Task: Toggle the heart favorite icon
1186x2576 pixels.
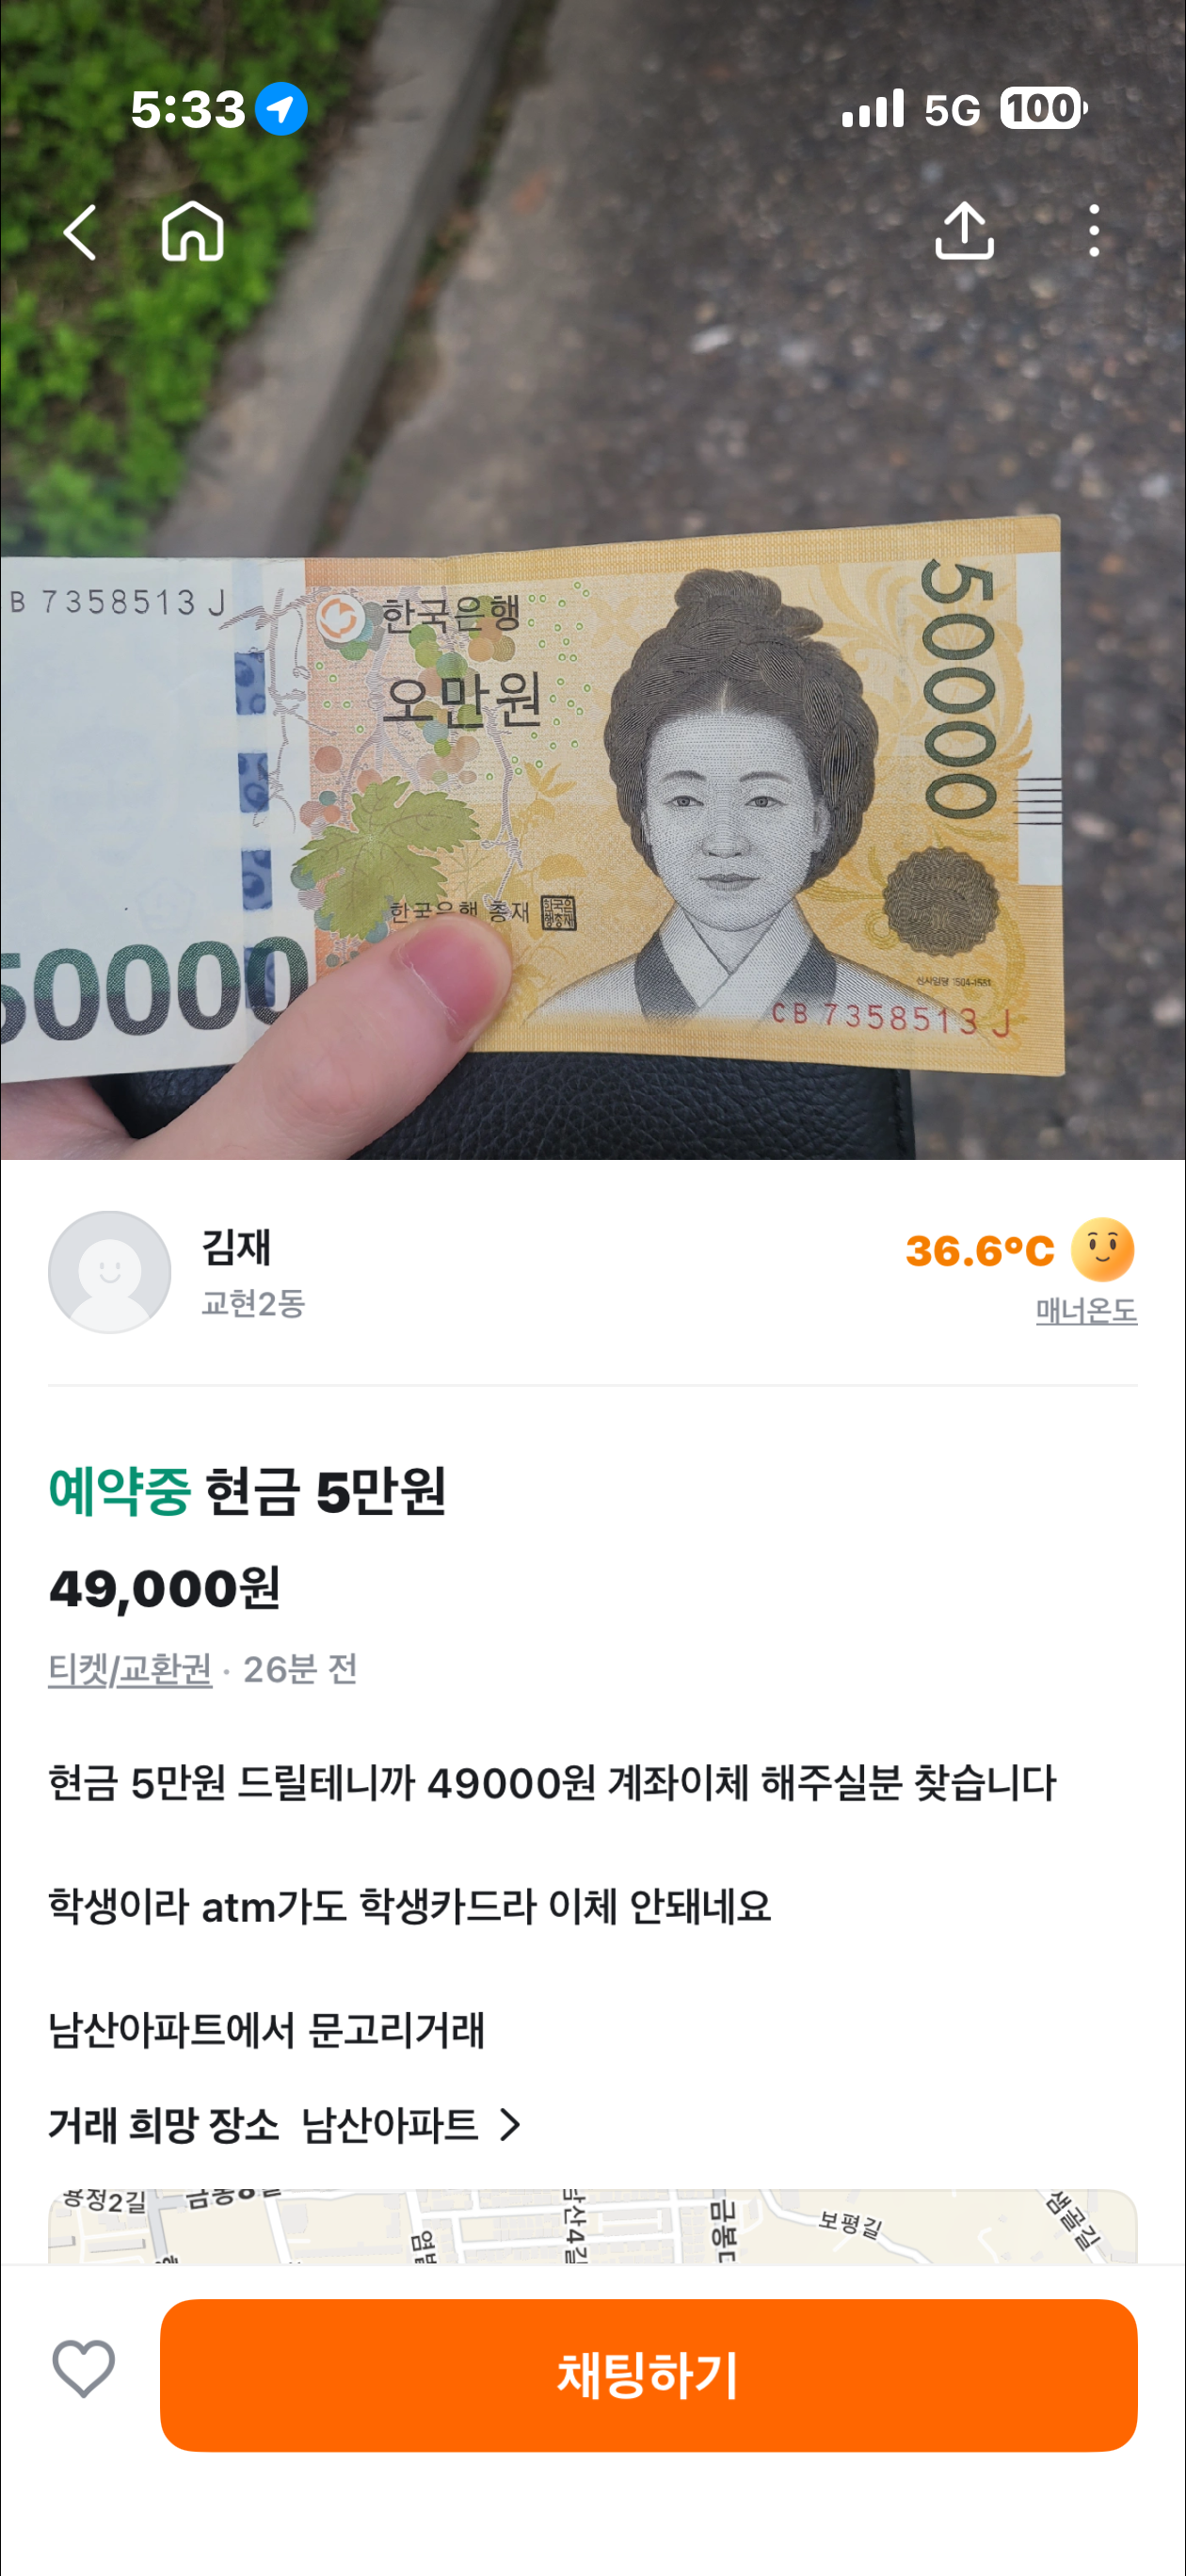Action: tap(84, 2368)
